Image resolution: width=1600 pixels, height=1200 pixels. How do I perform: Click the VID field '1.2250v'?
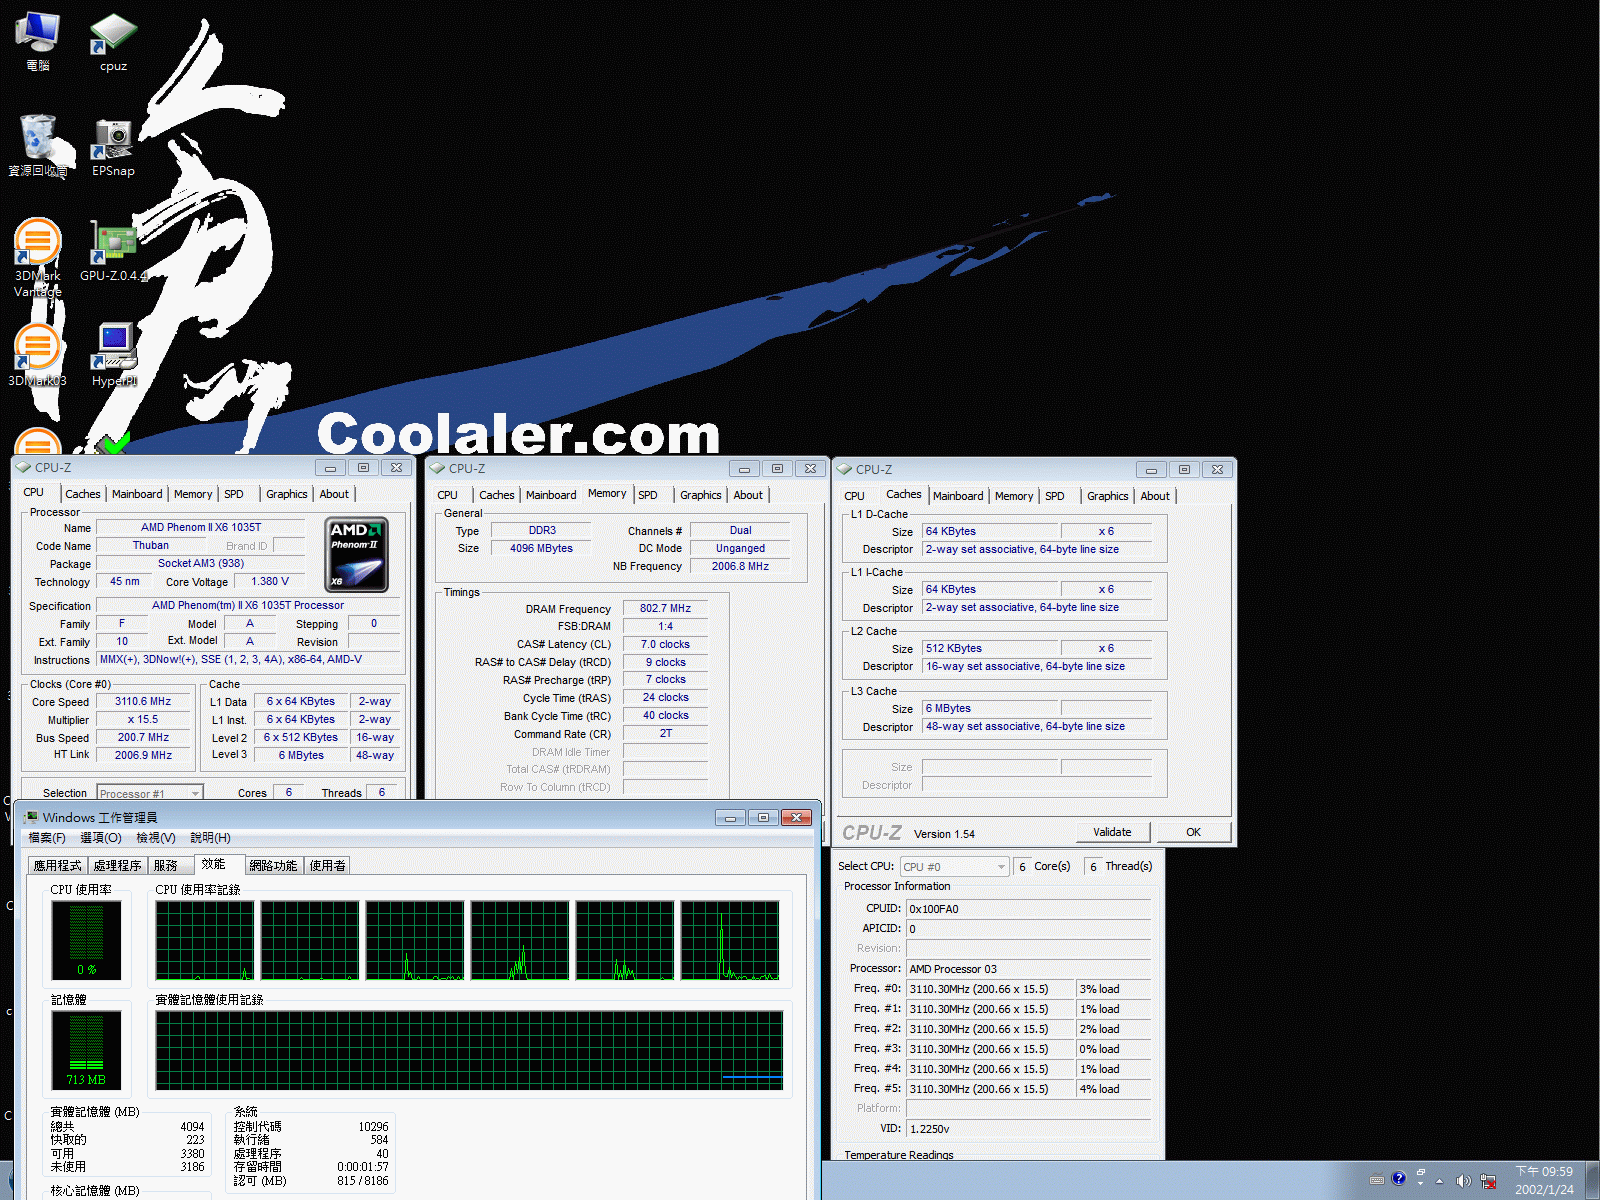point(1028,1129)
